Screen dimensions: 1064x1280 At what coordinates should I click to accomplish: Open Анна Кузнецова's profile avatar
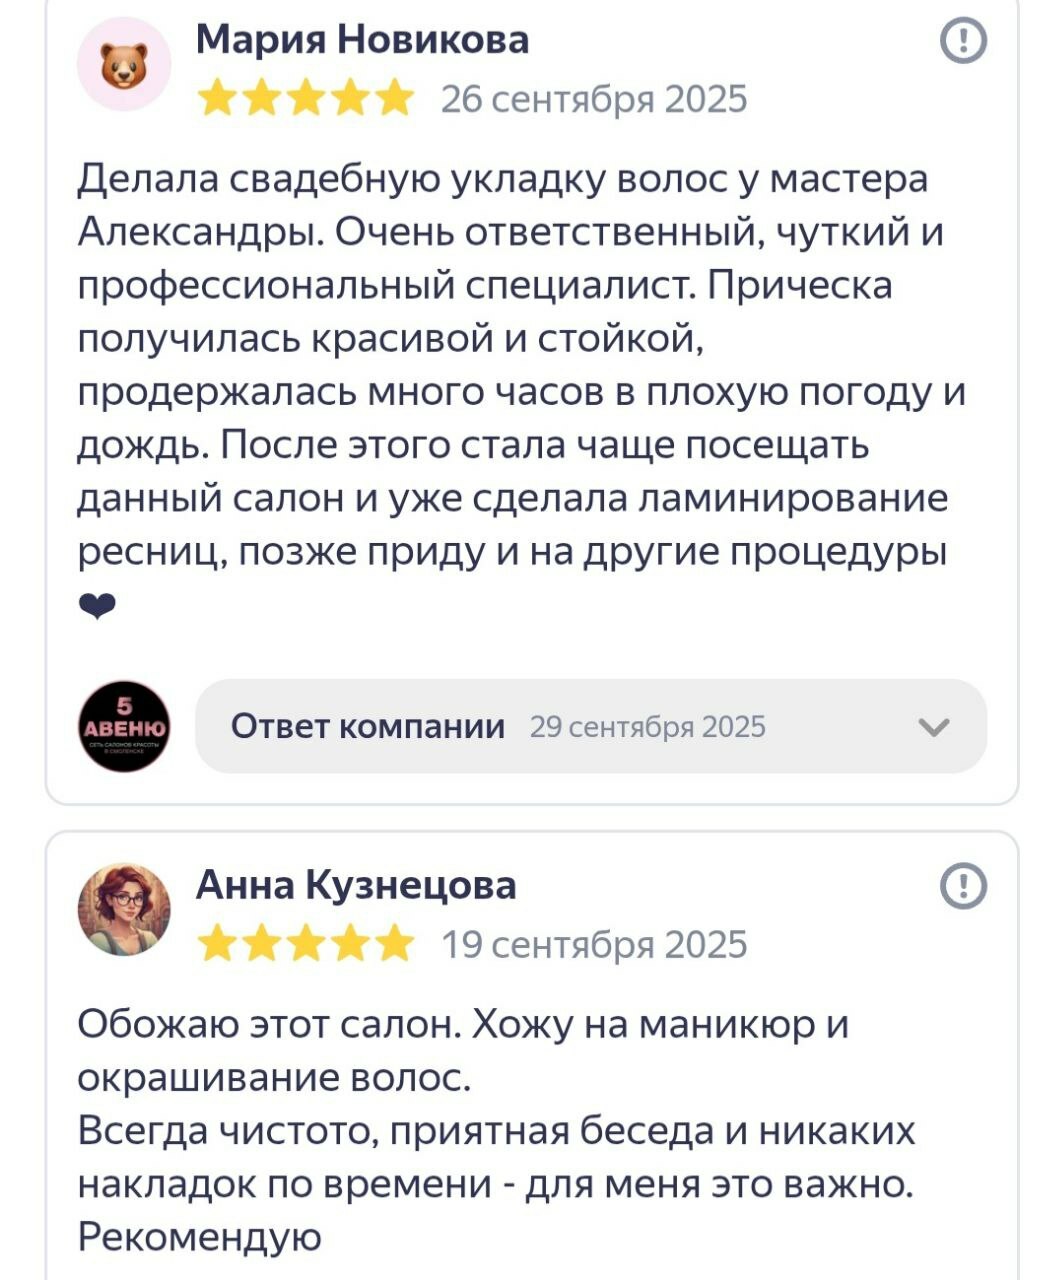point(124,909)
